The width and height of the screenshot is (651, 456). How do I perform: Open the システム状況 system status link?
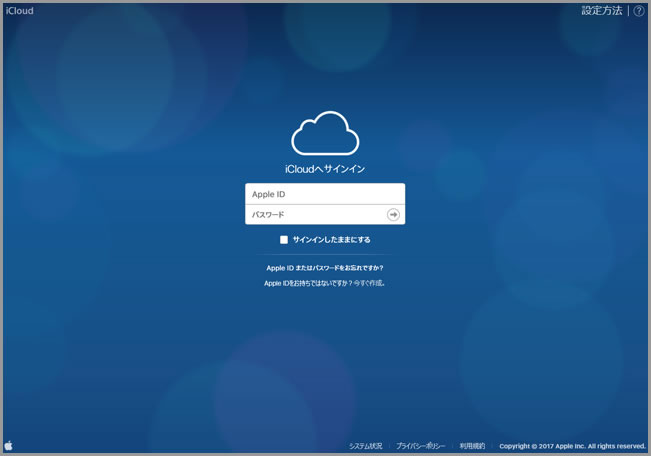point(365,446)
